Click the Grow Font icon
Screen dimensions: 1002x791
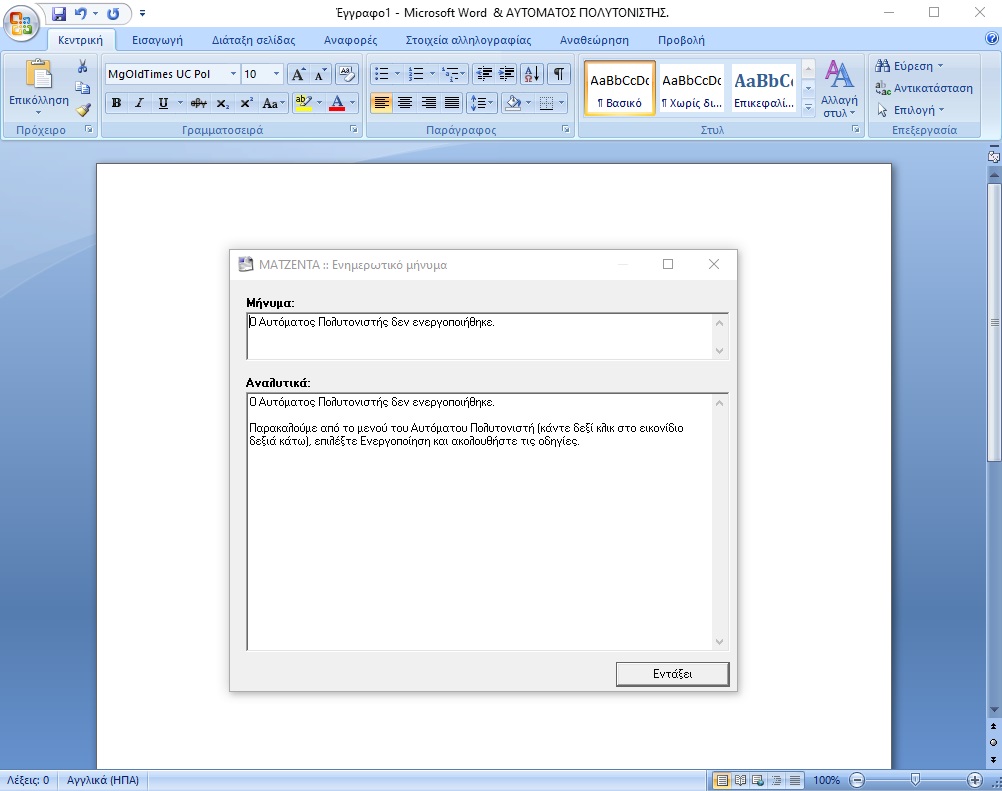click(298, 74)
